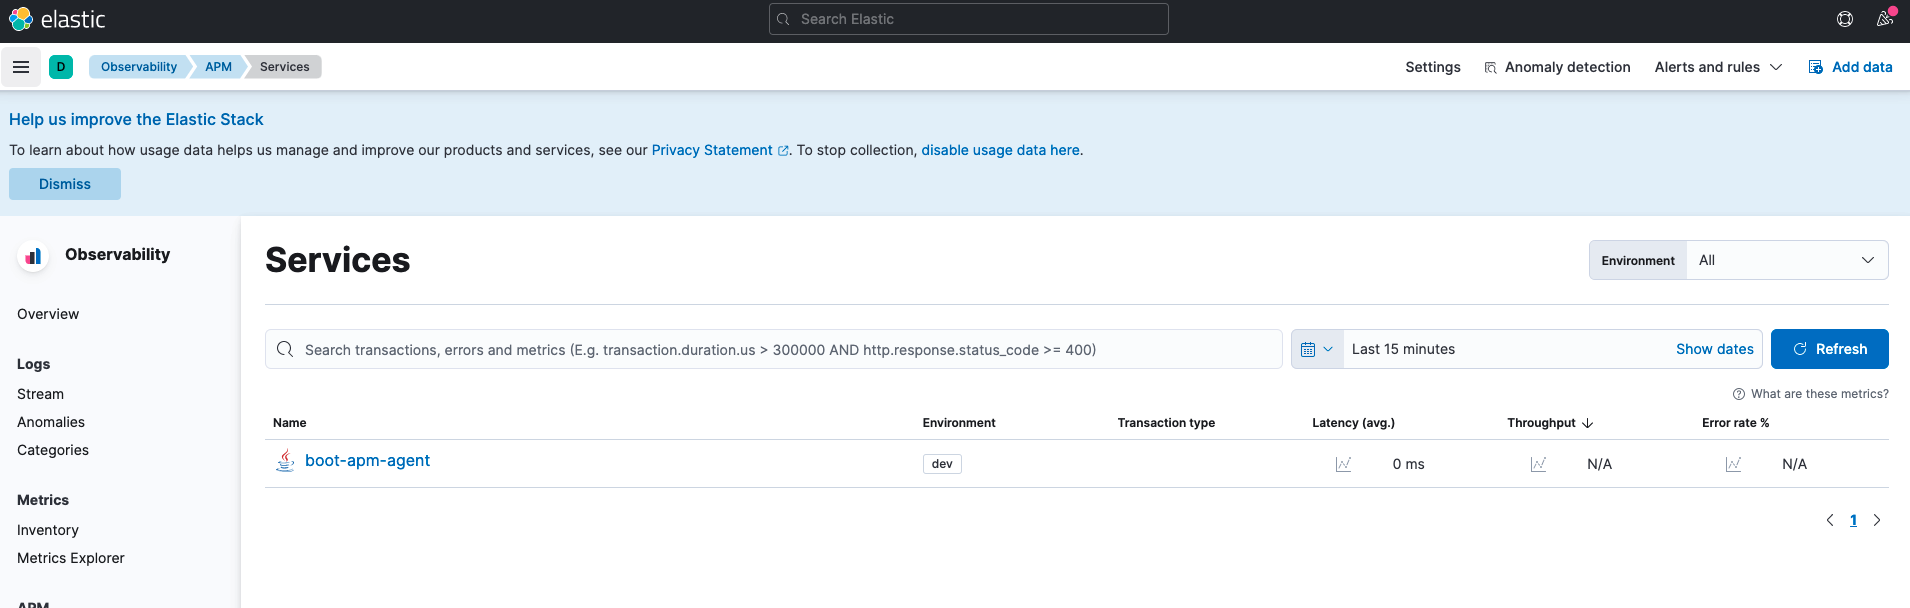
Task: Click the external link icon after Privacy Statement
Action: (x=783, y=151)
